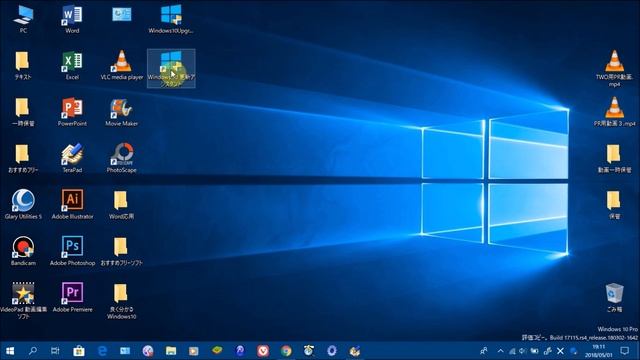Launch TeraPad from the desktop
Viewport: 640px width, 360px height.
pos(72,158)
